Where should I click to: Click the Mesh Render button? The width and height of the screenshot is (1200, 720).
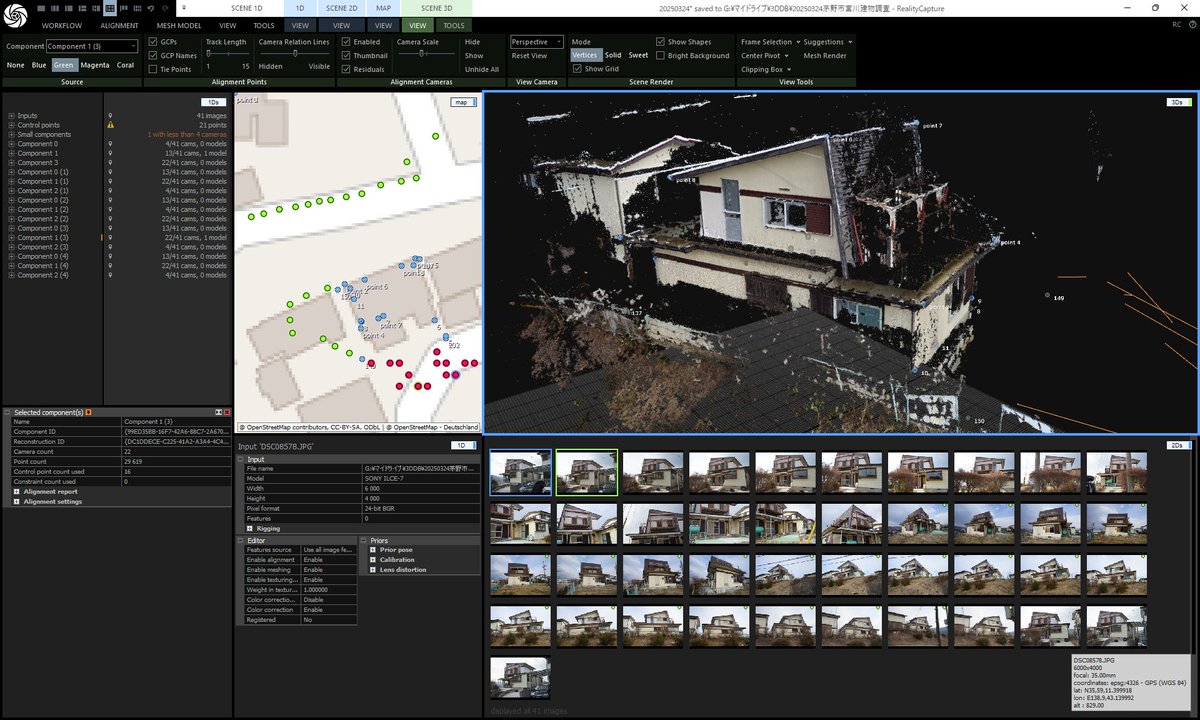824,56
